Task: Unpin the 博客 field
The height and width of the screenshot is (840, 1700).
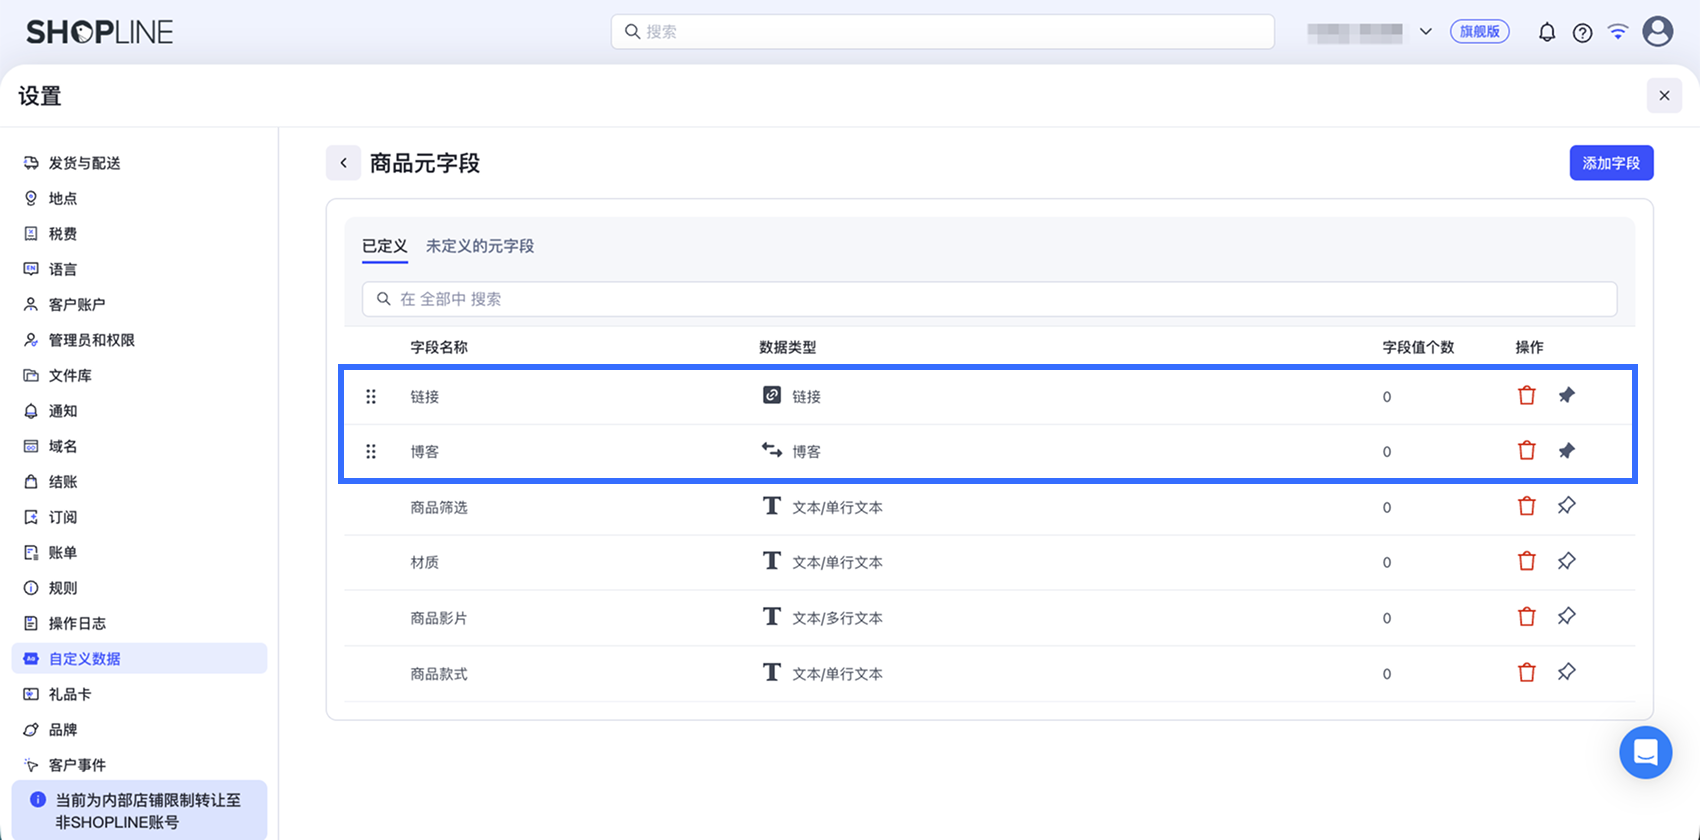Action: pos(1566,451)
